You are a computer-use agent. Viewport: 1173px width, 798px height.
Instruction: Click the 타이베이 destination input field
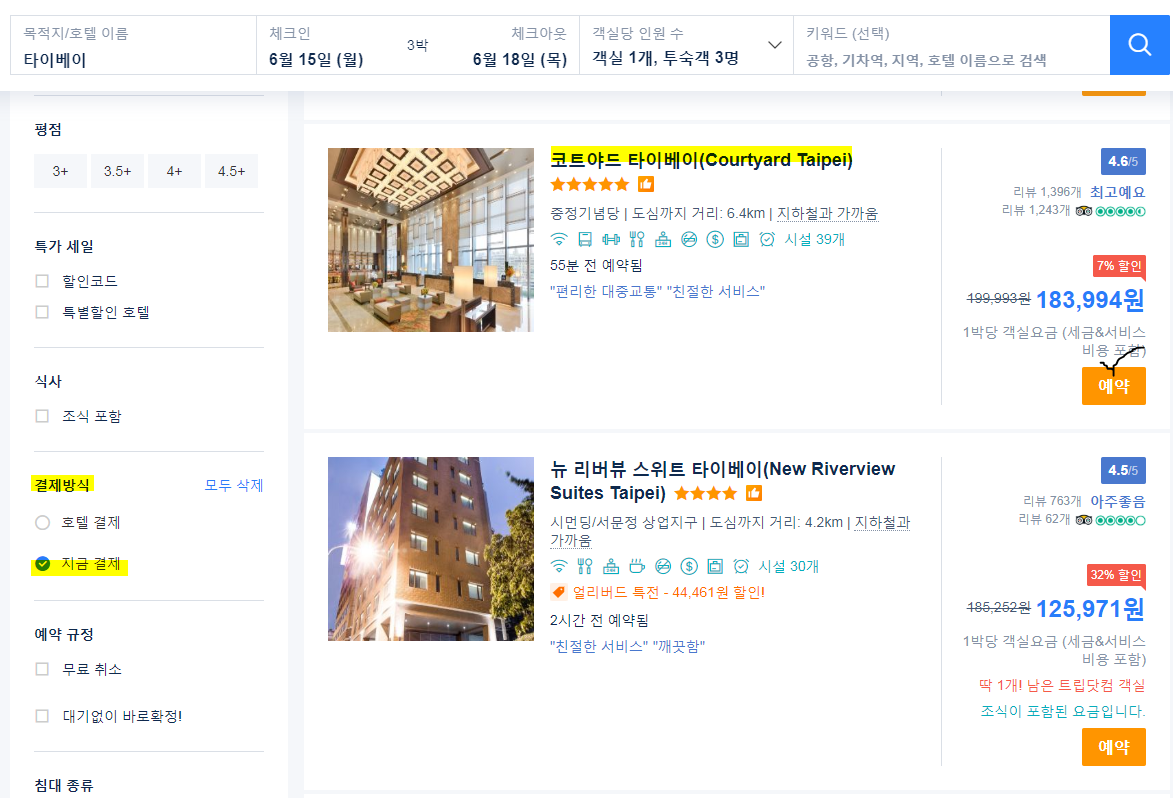click(133, 45)
